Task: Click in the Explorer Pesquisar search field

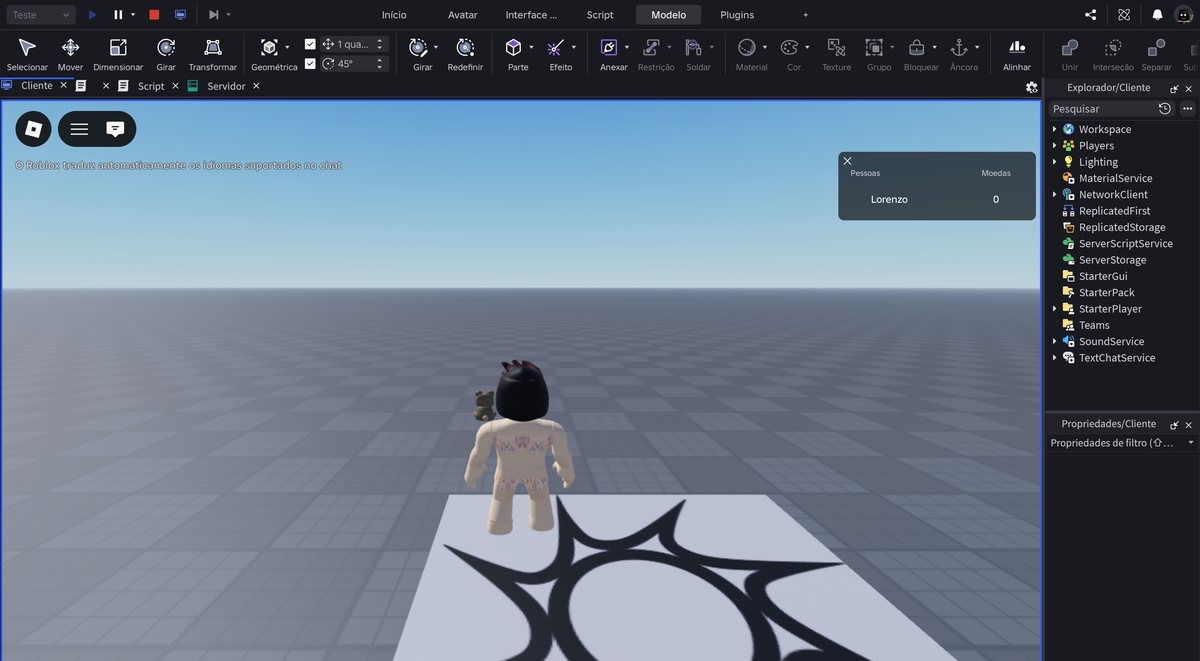Action: pyautogui.click(x=1102, y=108)
